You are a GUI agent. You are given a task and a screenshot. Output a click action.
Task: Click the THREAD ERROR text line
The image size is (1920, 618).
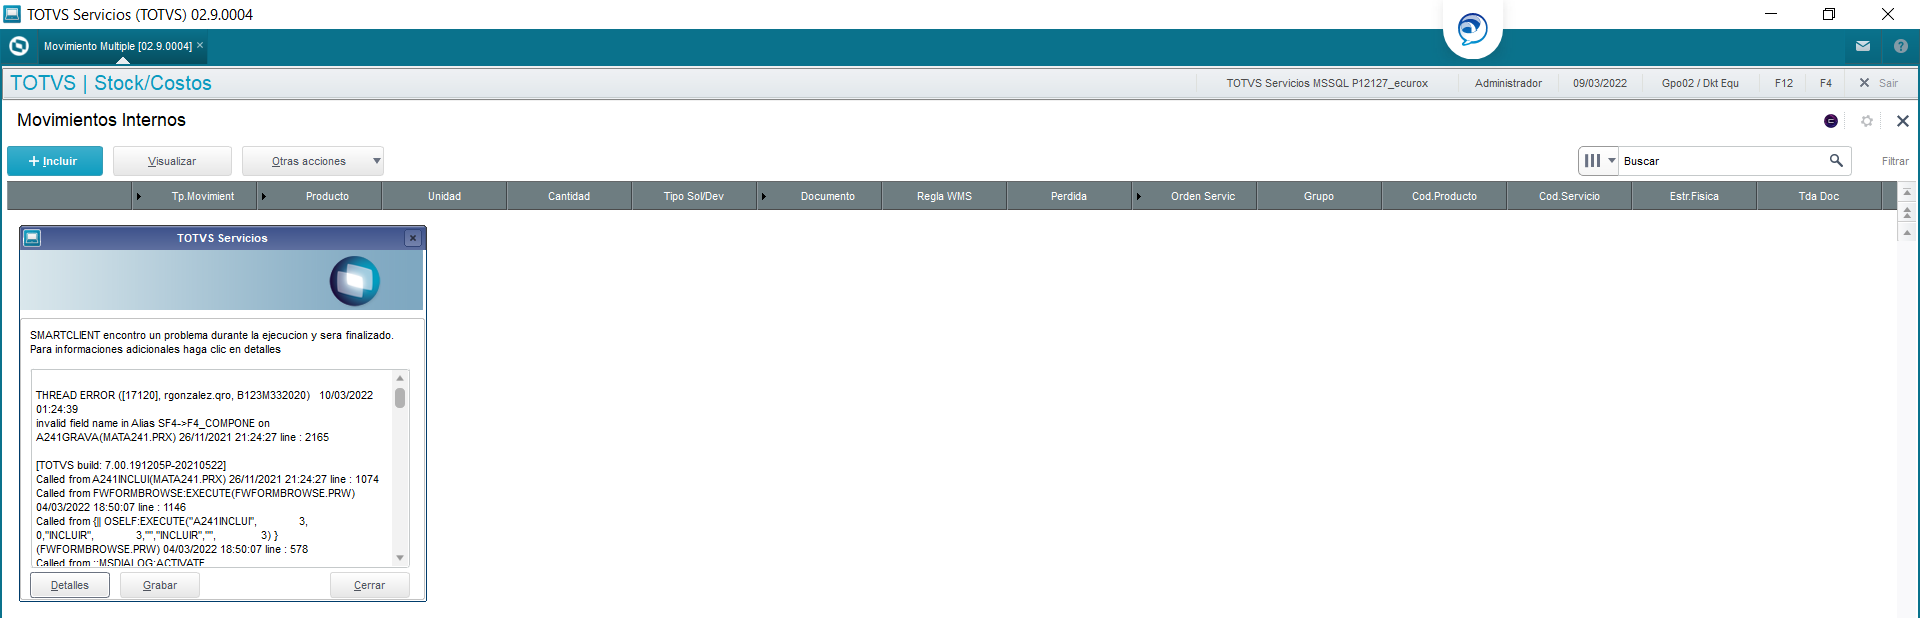(205, 402)
